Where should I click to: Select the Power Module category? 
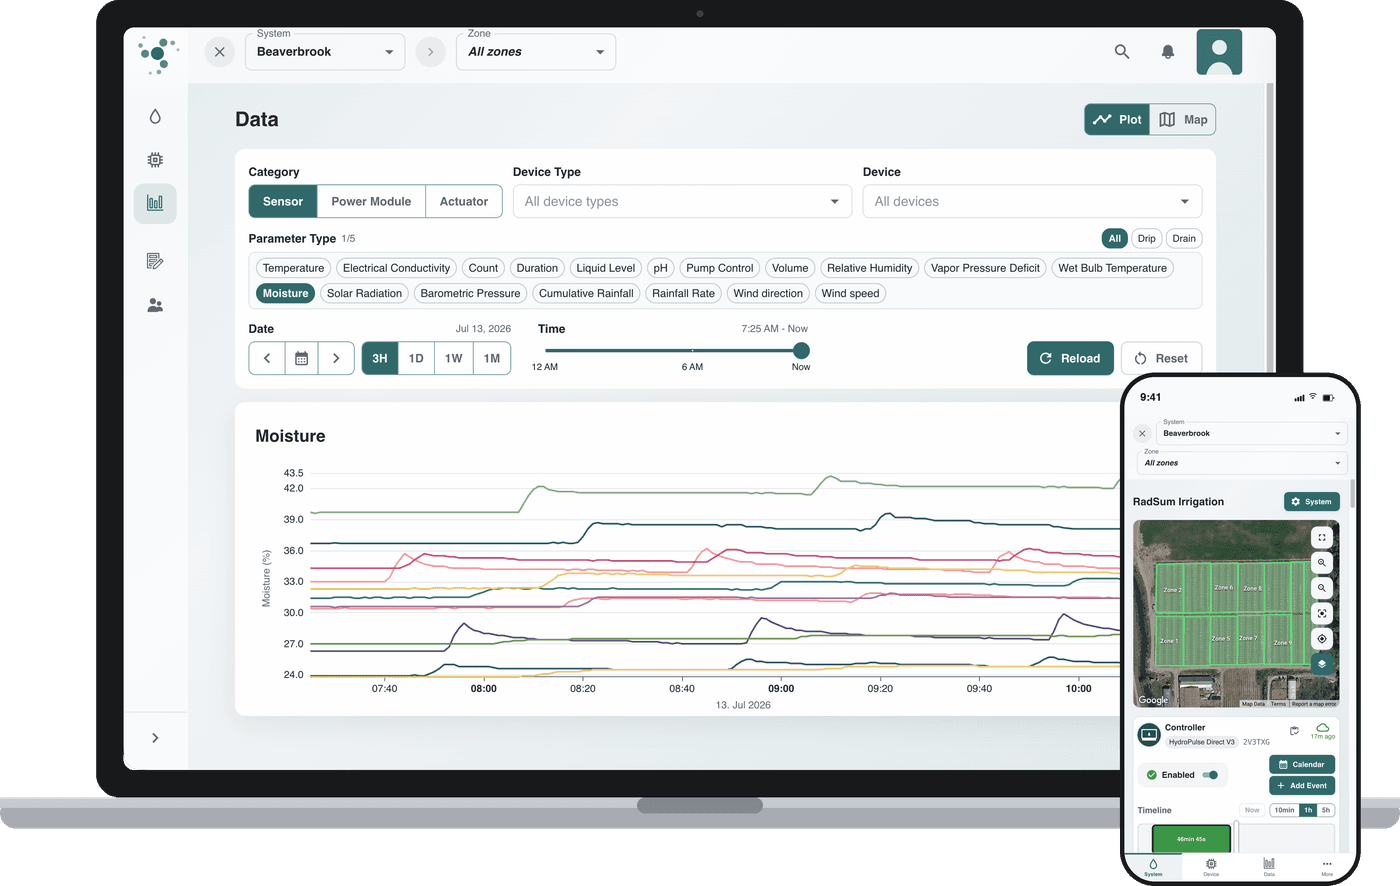(x=371, y=201)
